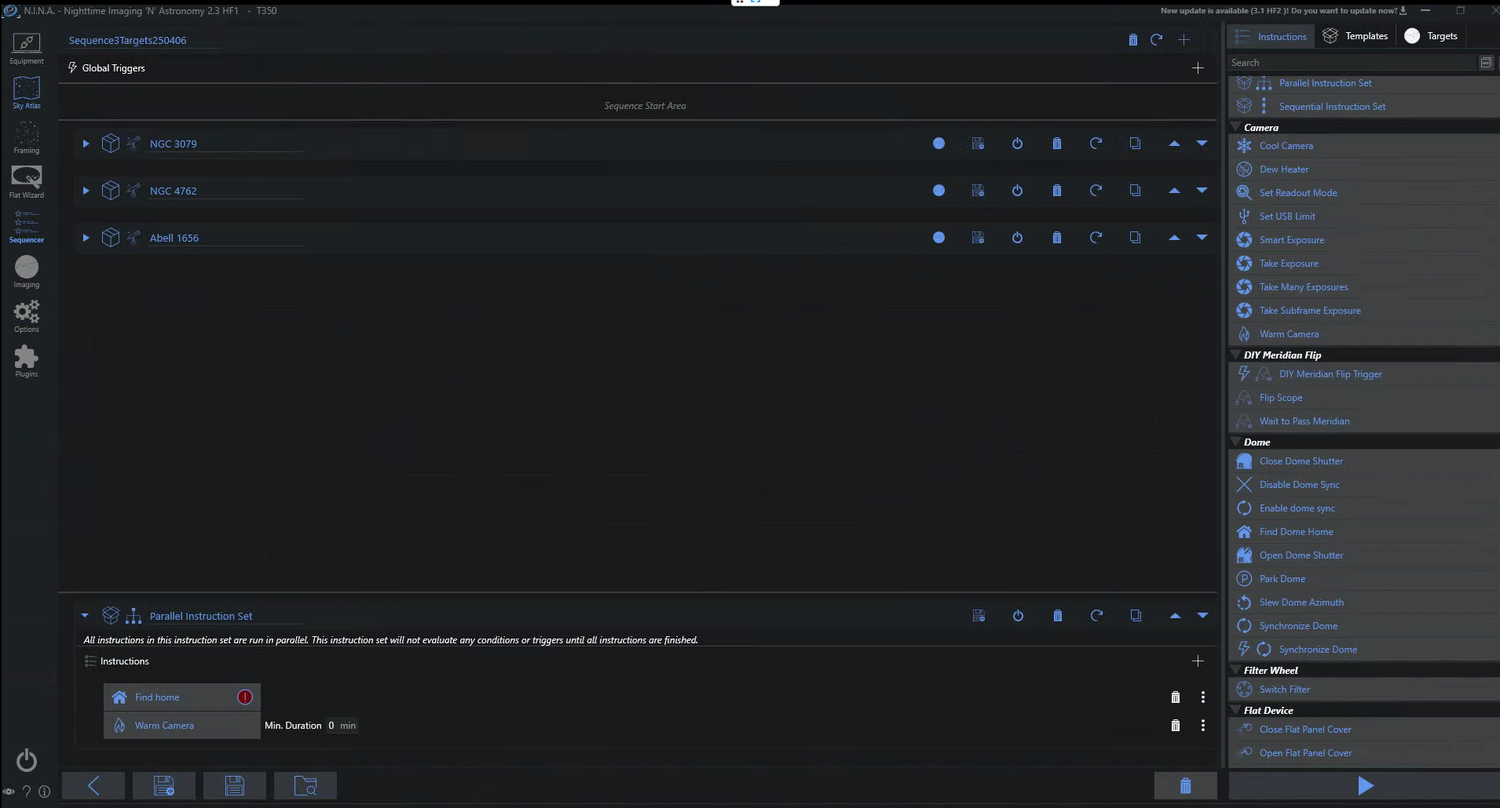Click the floppy-disk save icon on Abell 1656 row
The width and height of the screenshot is (1500, 808).
(x=978, y=237)
